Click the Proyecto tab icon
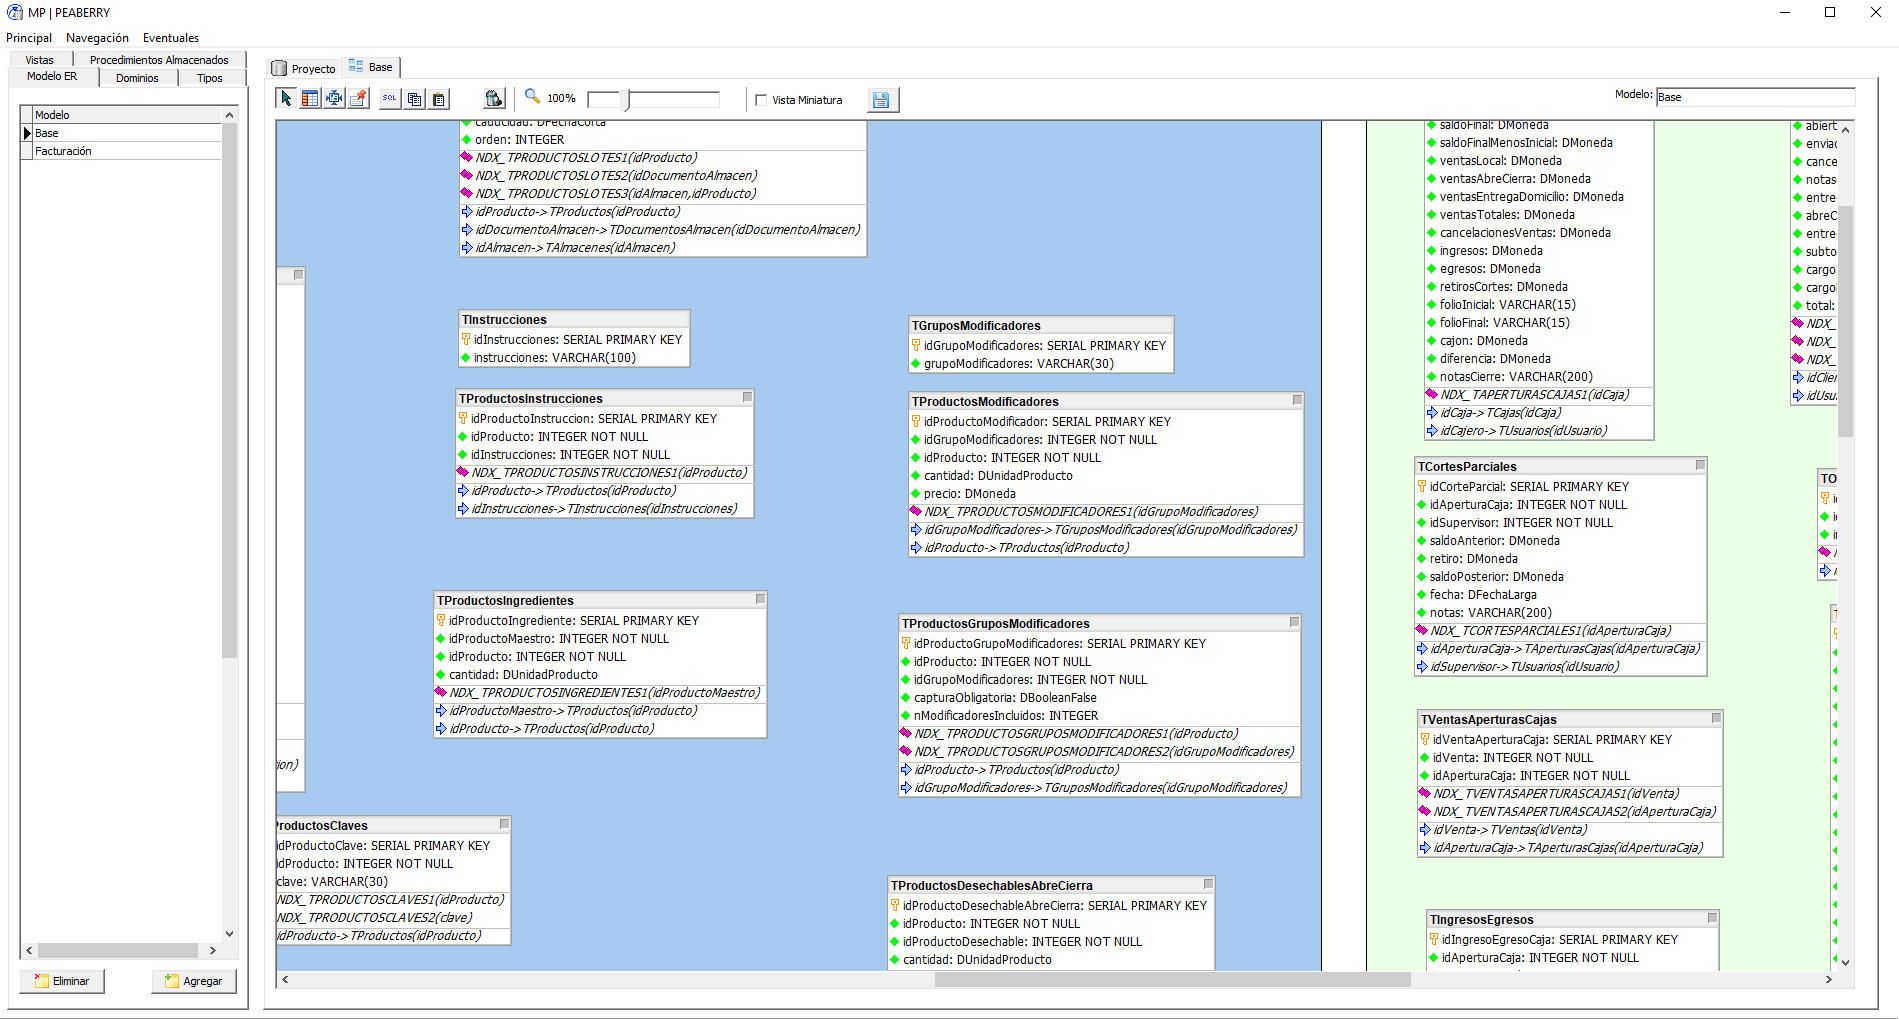 [x=280, y=68]
